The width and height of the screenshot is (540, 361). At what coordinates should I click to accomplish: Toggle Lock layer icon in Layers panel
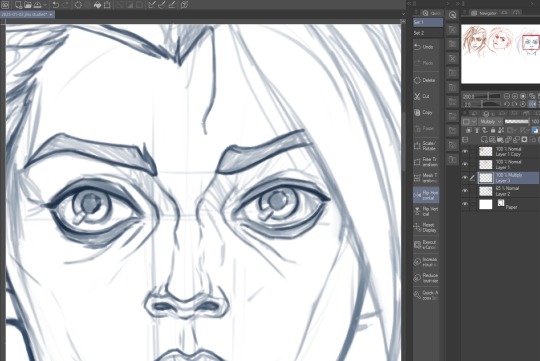(x=493, y=130)
